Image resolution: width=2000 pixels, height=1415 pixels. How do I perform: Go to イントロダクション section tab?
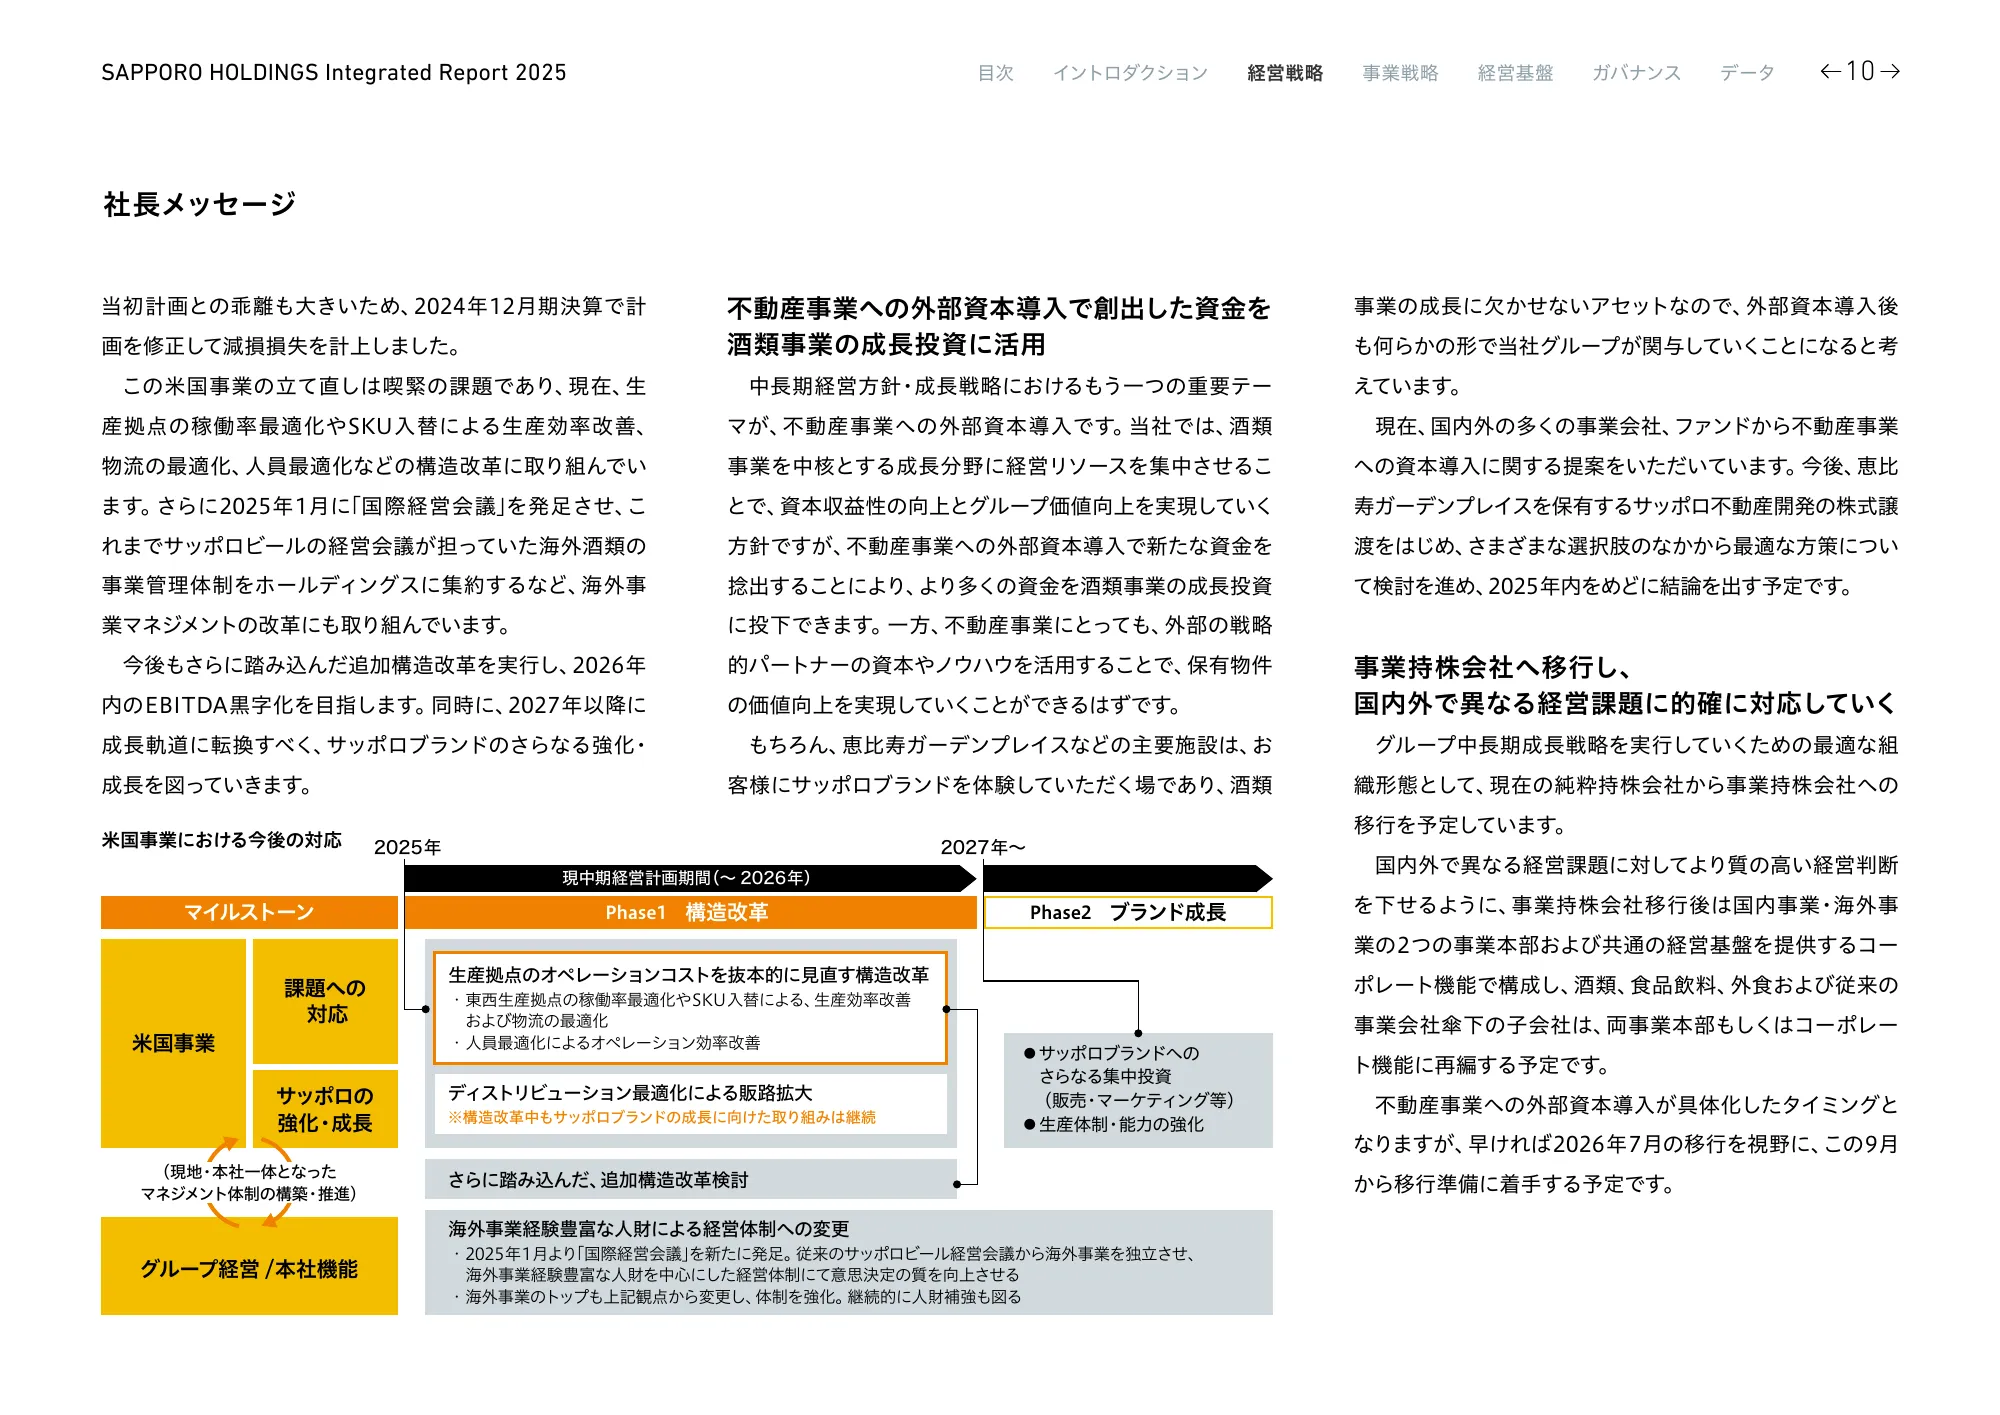coord(1130,73)
